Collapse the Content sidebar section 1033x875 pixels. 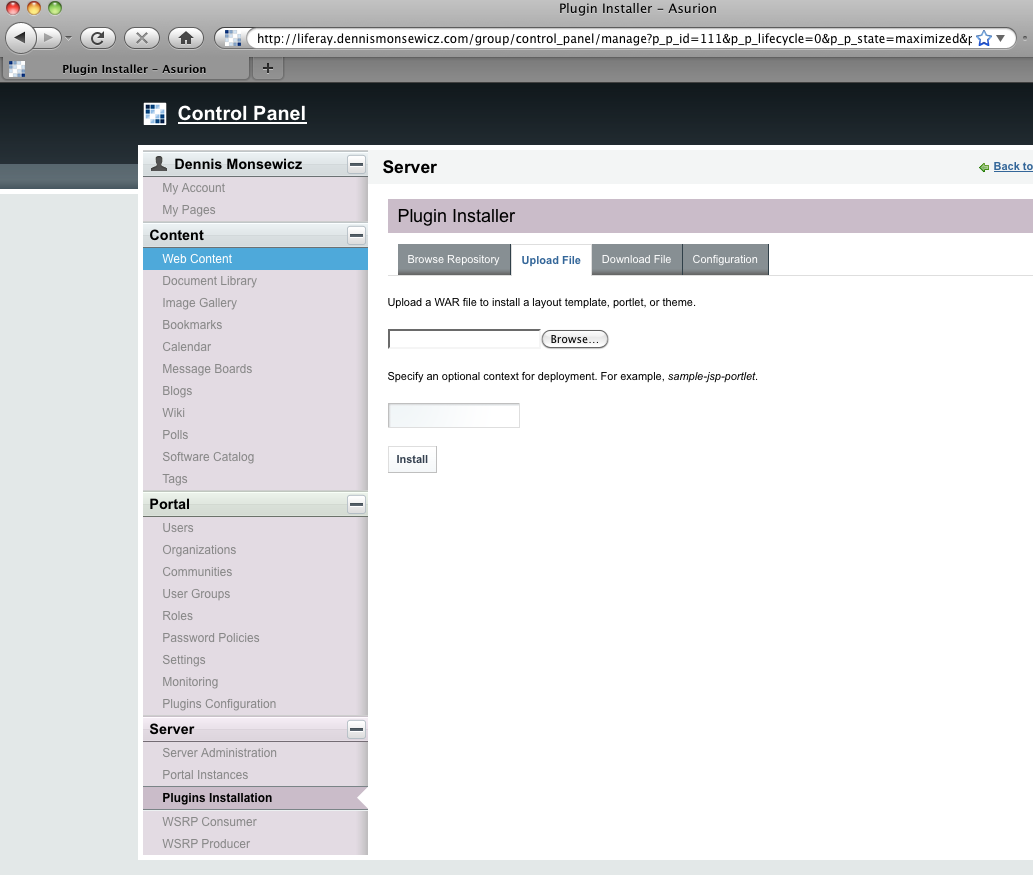pyautogui.click(x=356, y=235)
